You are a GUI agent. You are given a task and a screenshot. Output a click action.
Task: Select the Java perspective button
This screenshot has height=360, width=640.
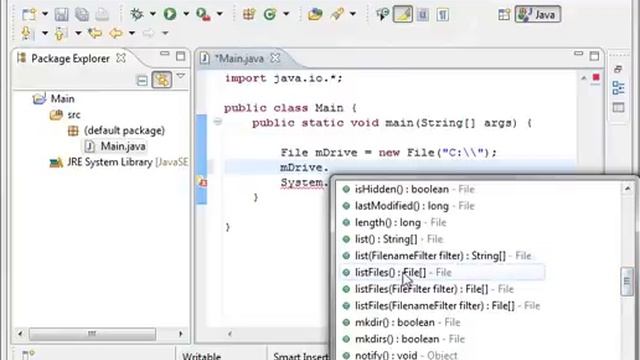tap(538, 15)
